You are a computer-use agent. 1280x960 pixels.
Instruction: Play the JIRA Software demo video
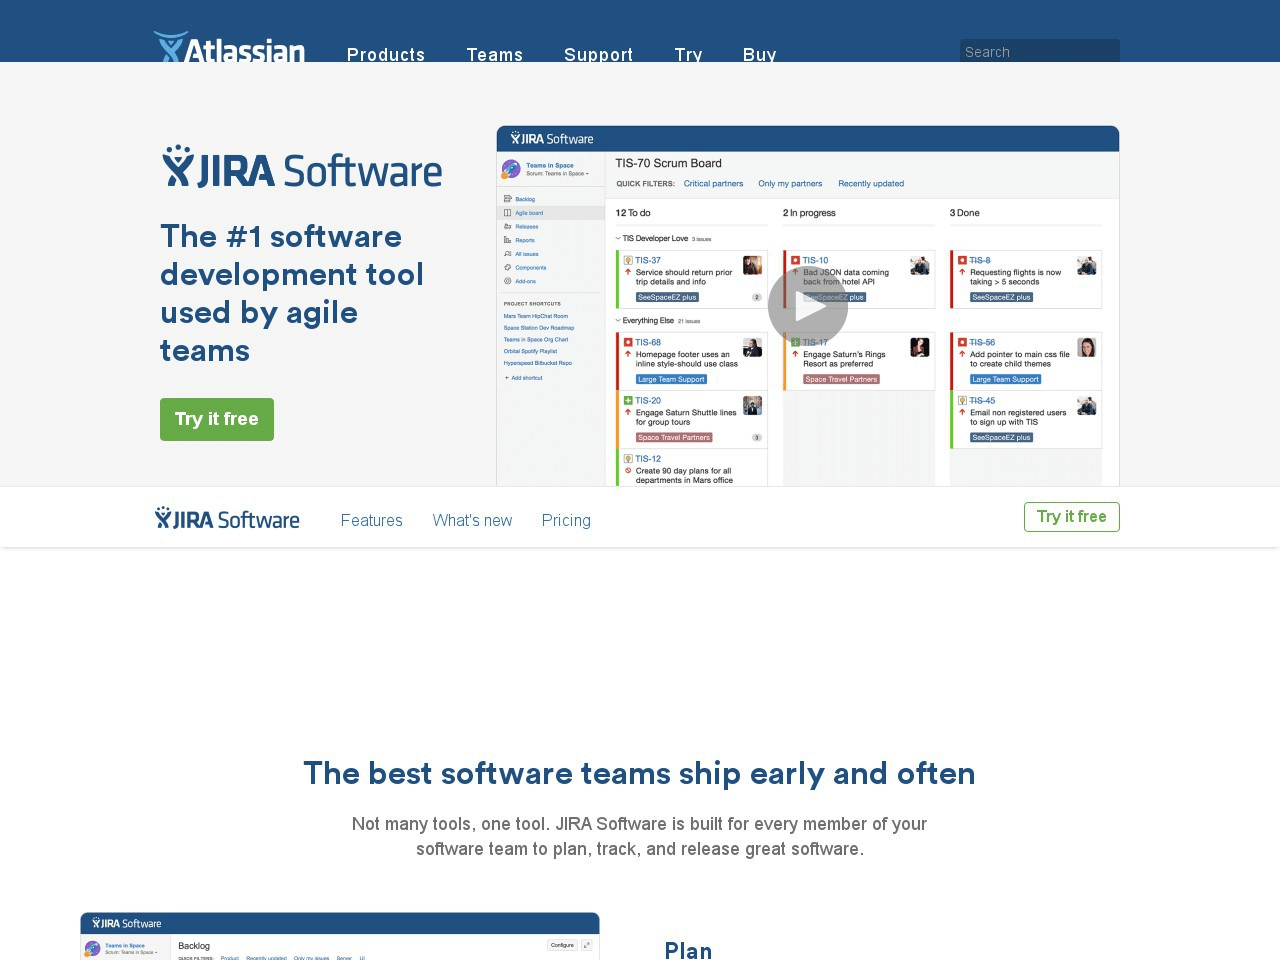tap(808, 308)
